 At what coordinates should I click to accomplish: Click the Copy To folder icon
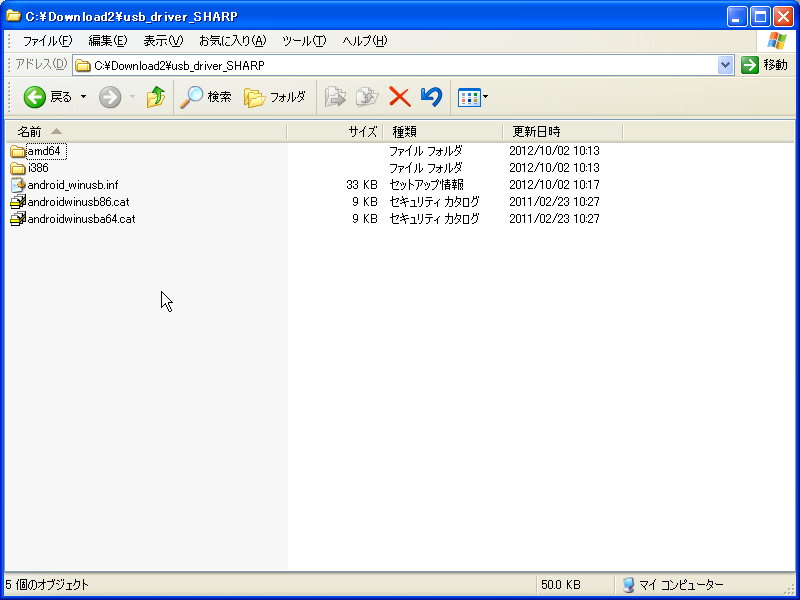click(x=367, y=97)
